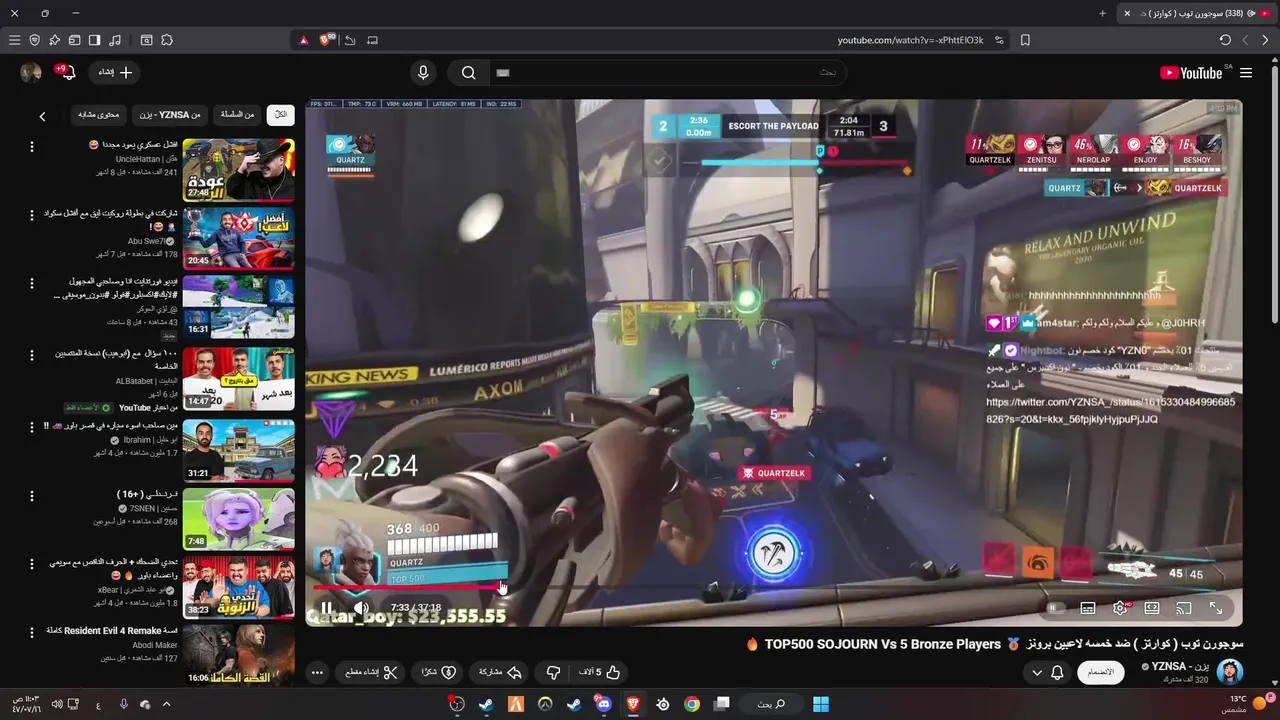Open options menu for the ١٠٠ سؤال مع video
This screenshot has height=720, width=1280.
coord(31,356)
